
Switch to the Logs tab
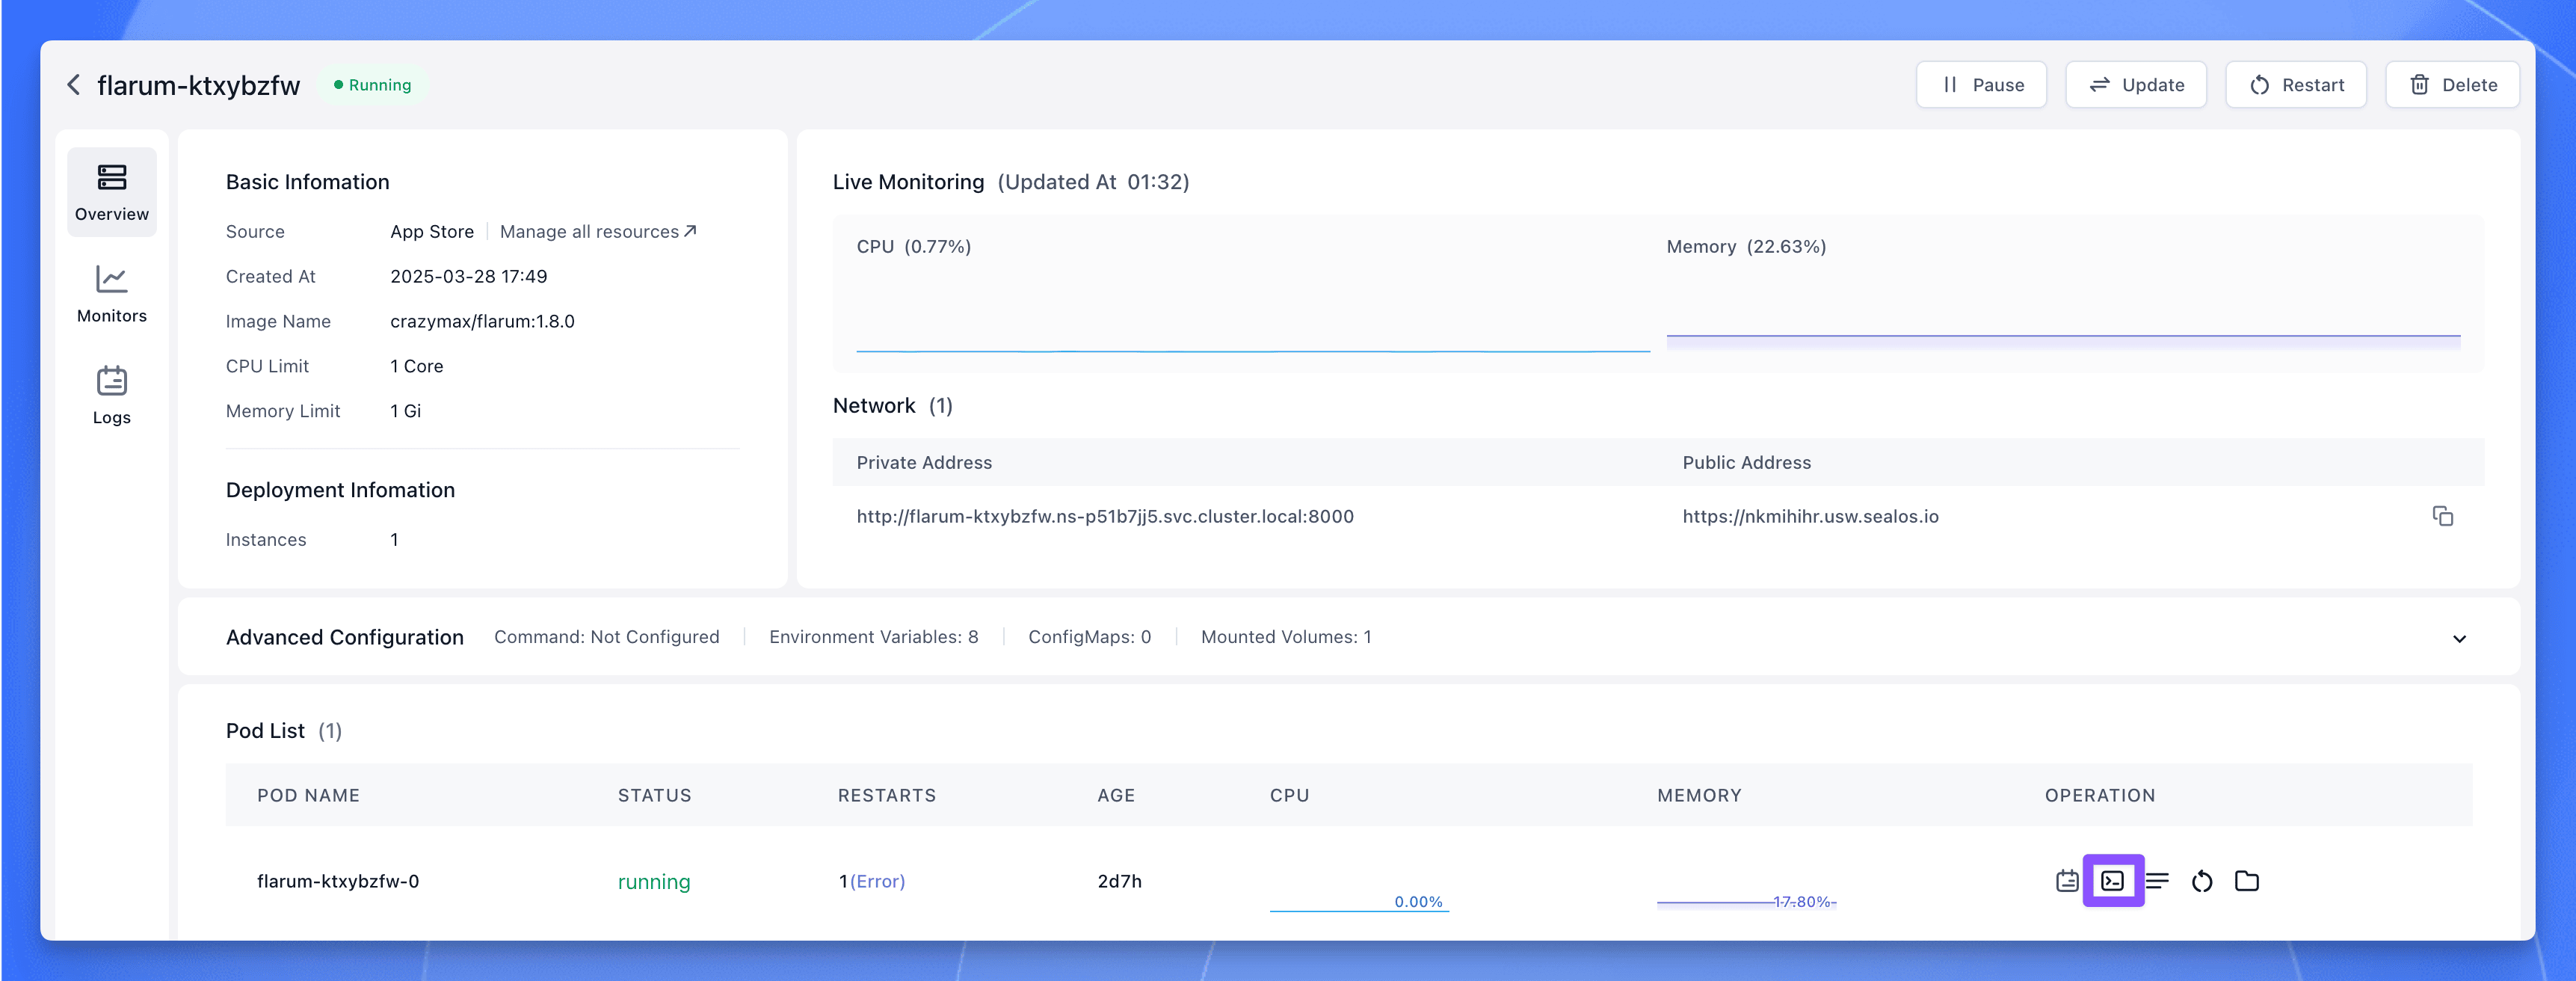112,395
